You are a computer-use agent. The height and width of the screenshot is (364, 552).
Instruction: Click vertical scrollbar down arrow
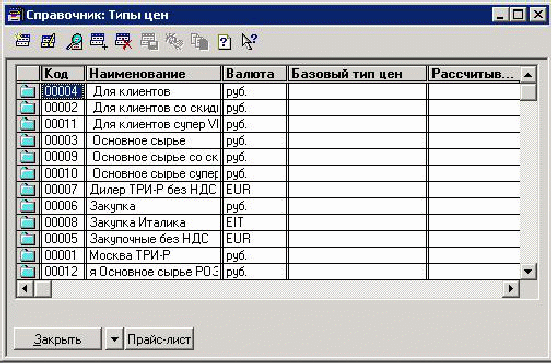pos(528,271)
